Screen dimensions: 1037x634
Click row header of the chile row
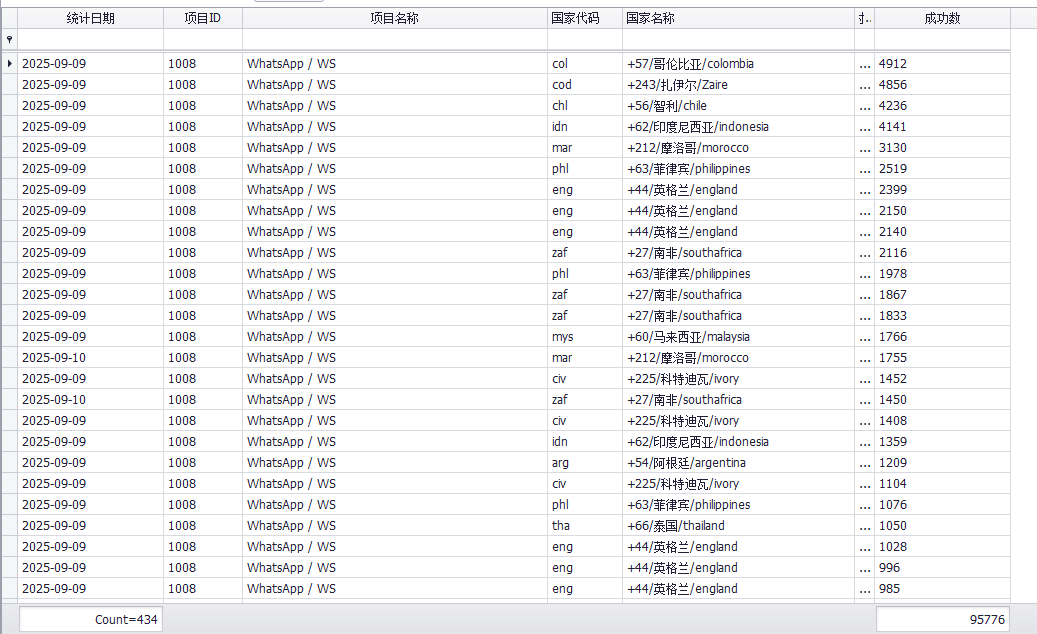click(x=9, y=106)
